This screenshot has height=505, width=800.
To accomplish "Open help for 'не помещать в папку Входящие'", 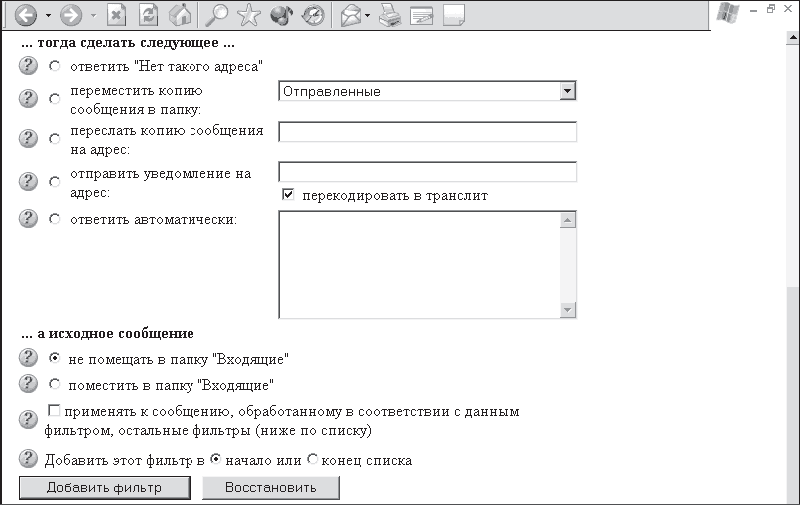I will (x=28, y=358).
